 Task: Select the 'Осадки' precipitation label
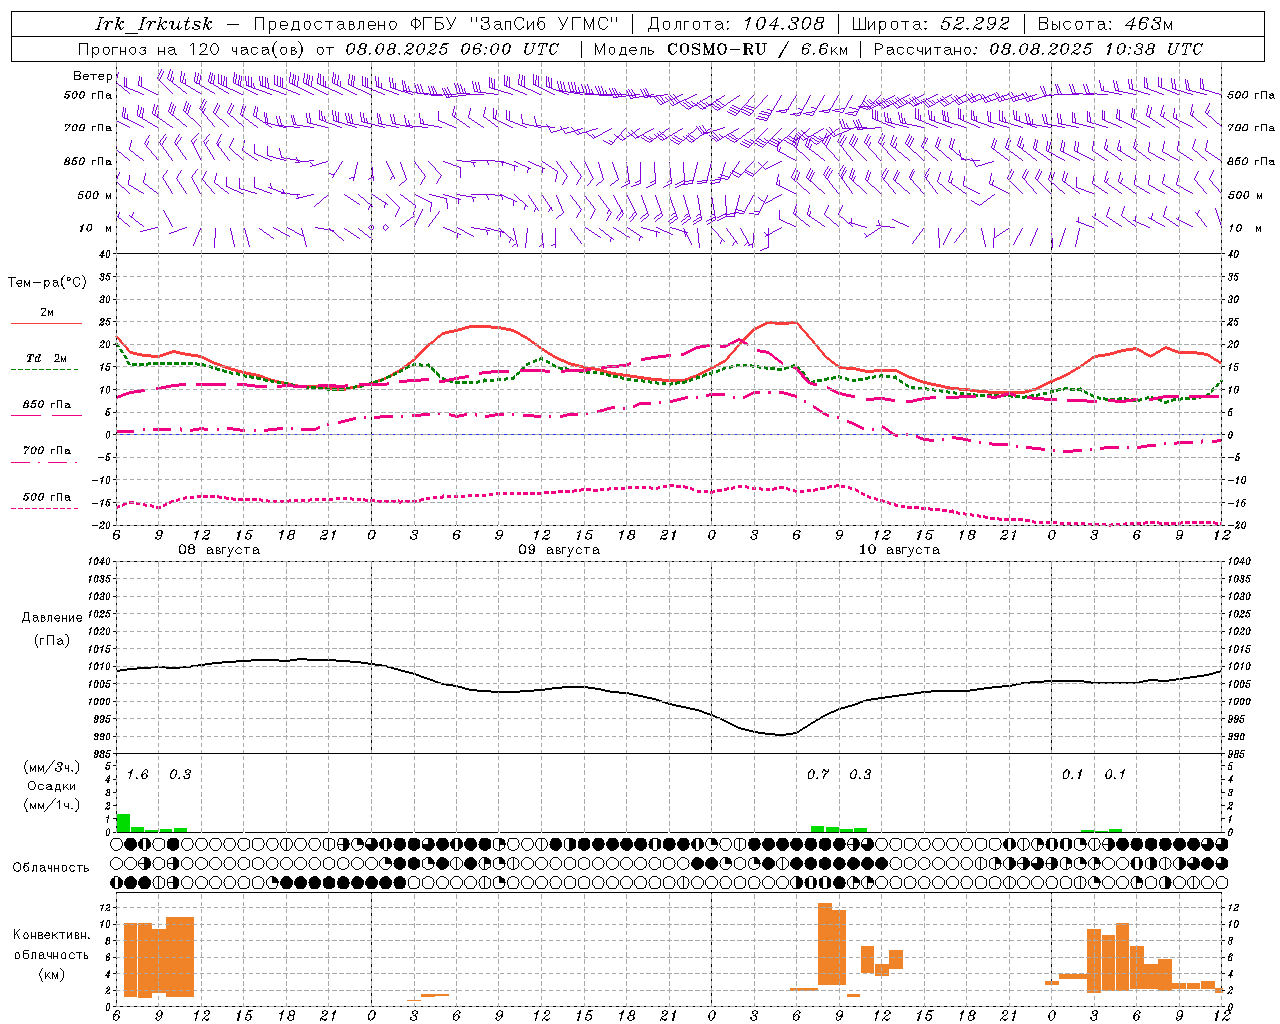pos(51,786)
